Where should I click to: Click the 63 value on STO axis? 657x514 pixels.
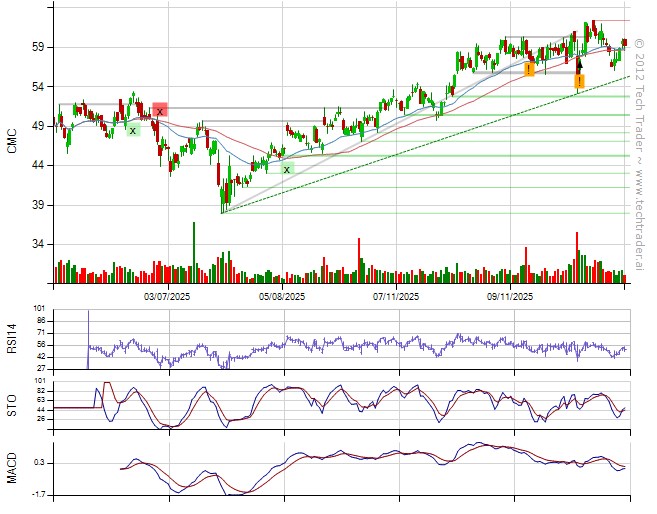40,400
